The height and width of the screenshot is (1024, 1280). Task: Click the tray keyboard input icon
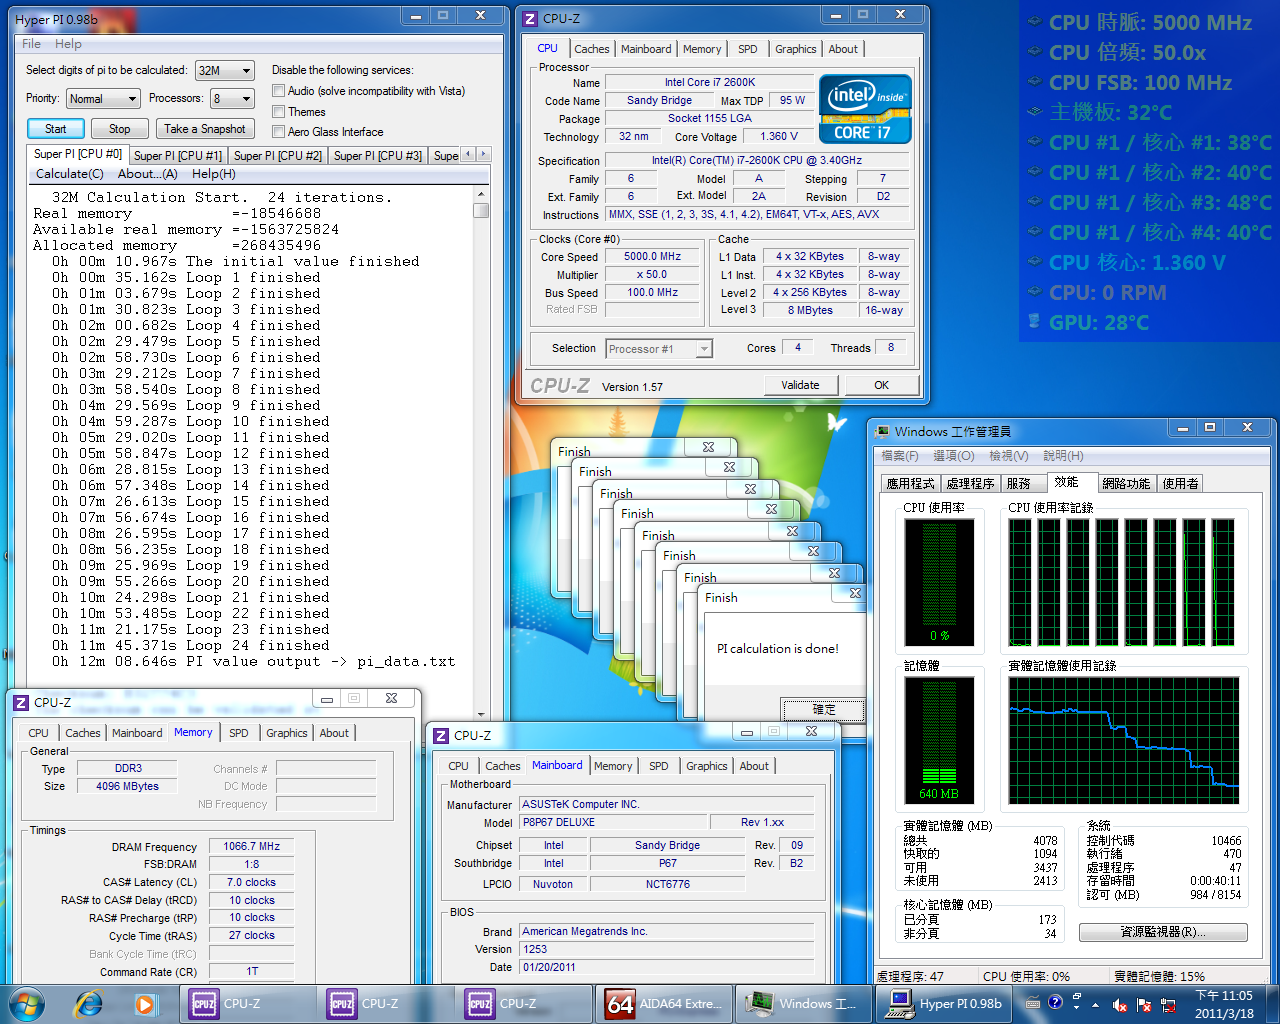pos(1033,1003)
